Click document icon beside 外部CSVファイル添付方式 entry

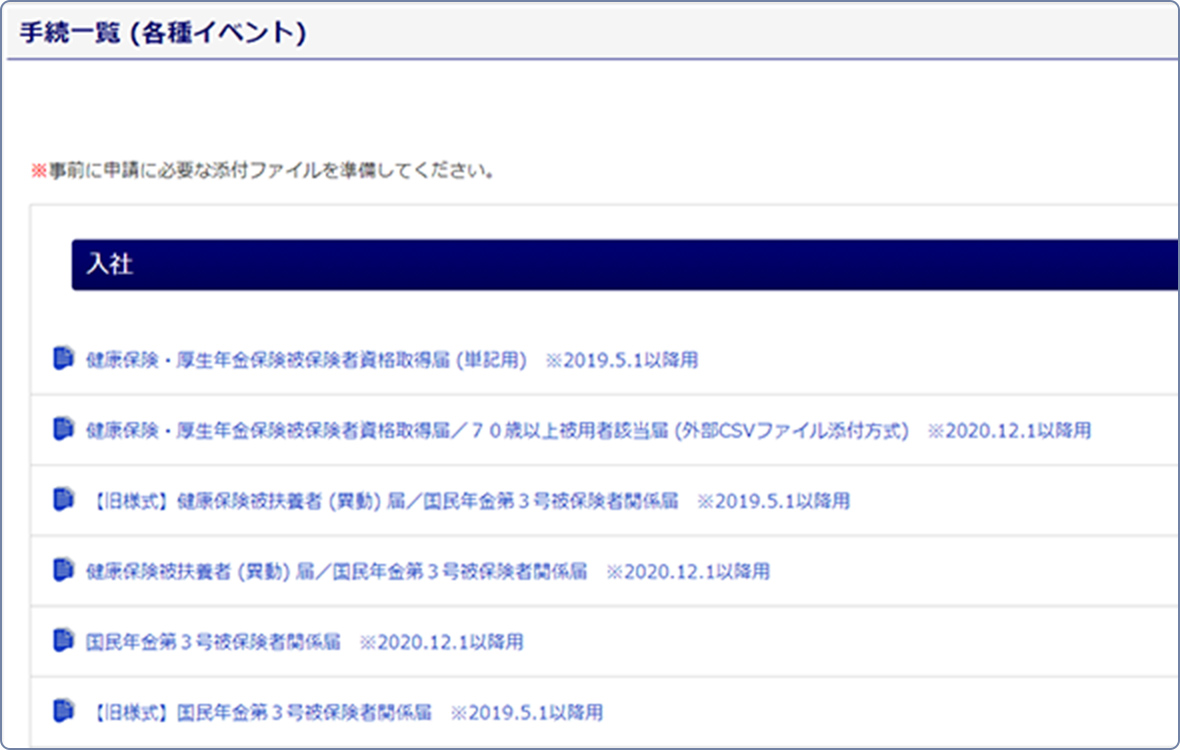(63, 429)
